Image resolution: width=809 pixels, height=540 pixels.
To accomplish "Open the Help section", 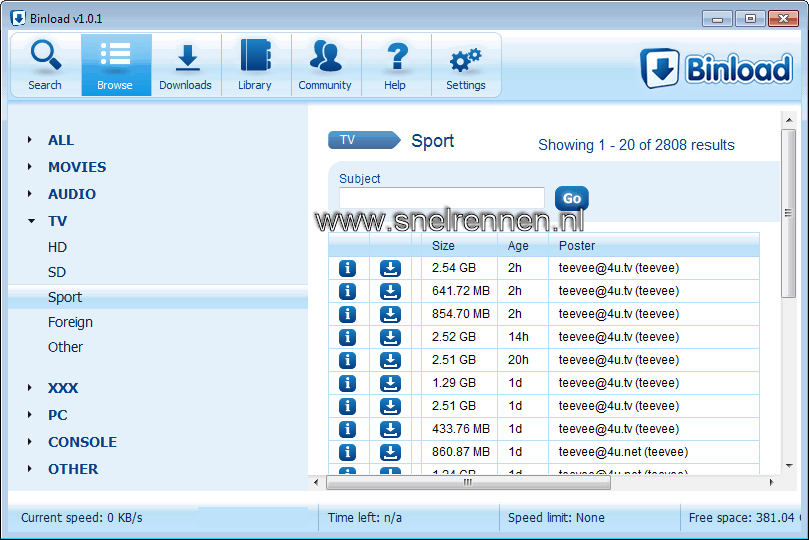I will 396,65.
